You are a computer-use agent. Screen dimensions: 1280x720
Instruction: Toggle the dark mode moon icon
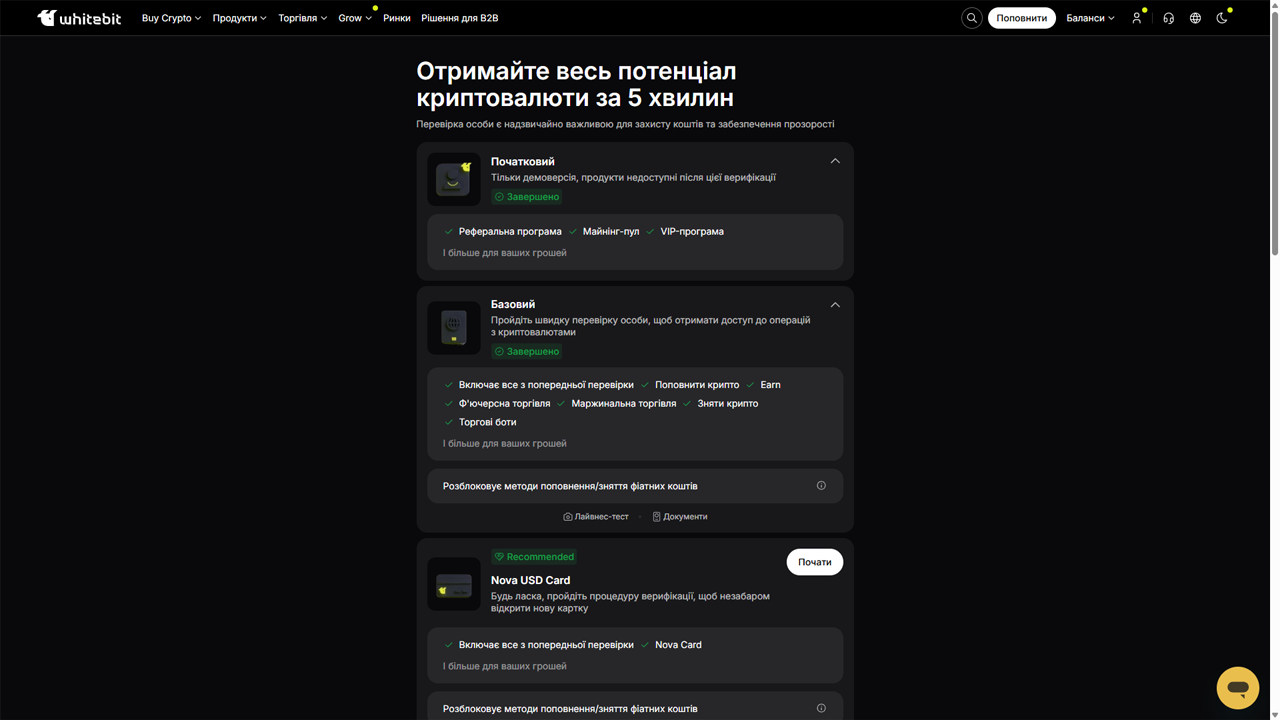[x=1222, y=18]
